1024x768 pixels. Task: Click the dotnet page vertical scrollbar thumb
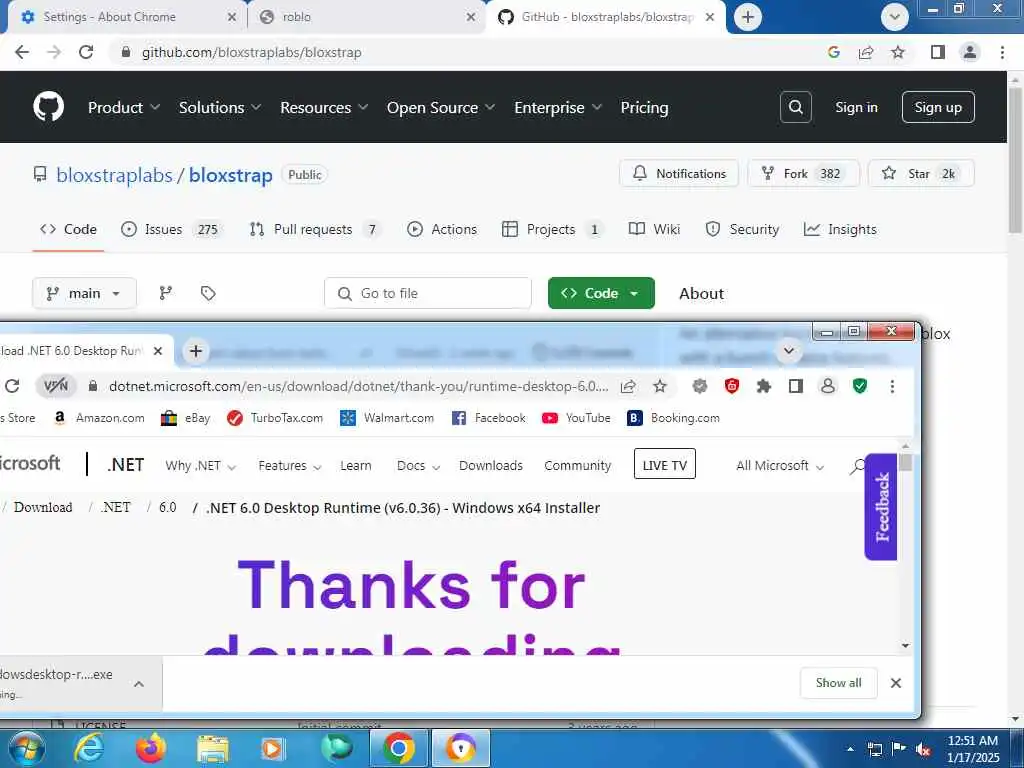(x=905, y=462)
